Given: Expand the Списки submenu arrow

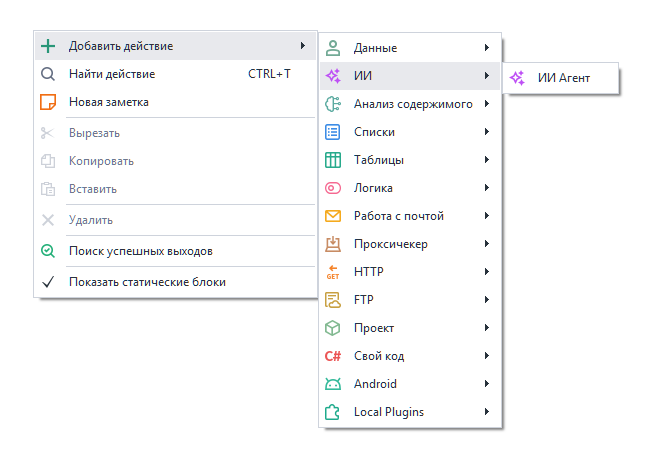Looking at the screenshot, I should coord(487,132).
